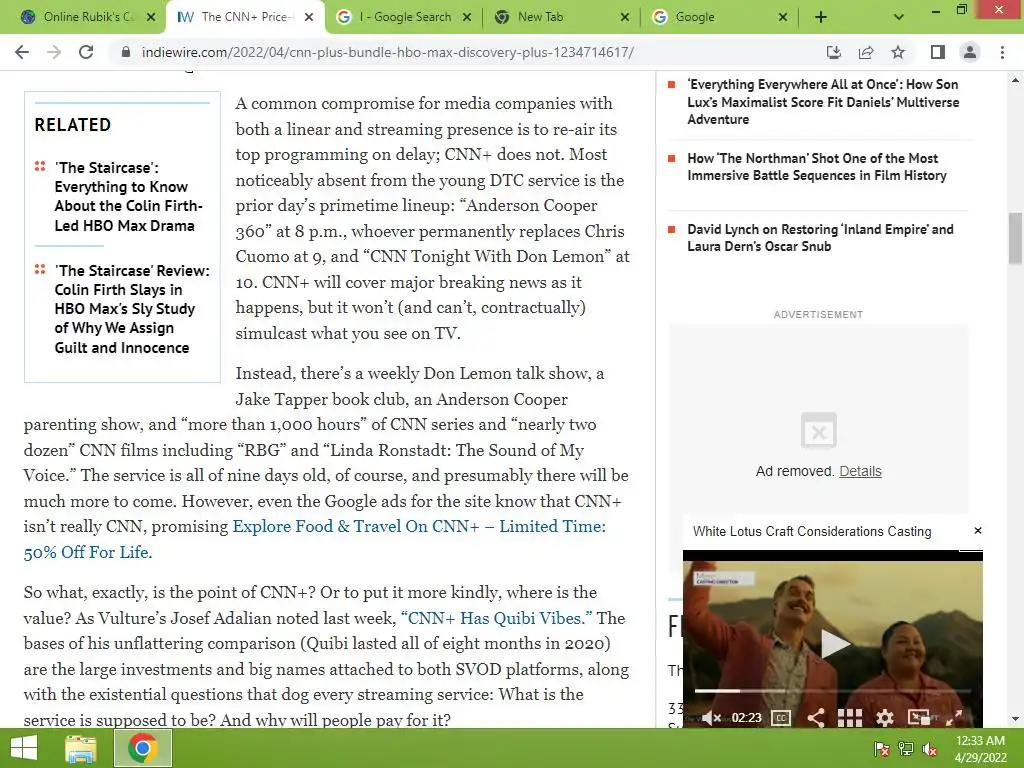The height and width of the screenshot is (768, 1024).
Task: Click the scrollbar down arrow
Action: [1015, 719]
